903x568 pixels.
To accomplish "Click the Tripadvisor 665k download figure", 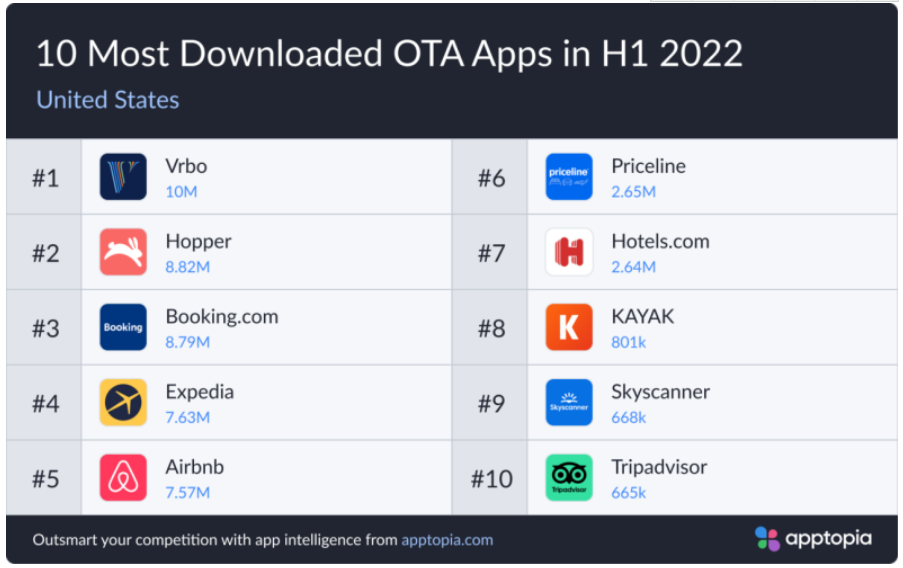I will pyautogui.click(x=629, y=492).
